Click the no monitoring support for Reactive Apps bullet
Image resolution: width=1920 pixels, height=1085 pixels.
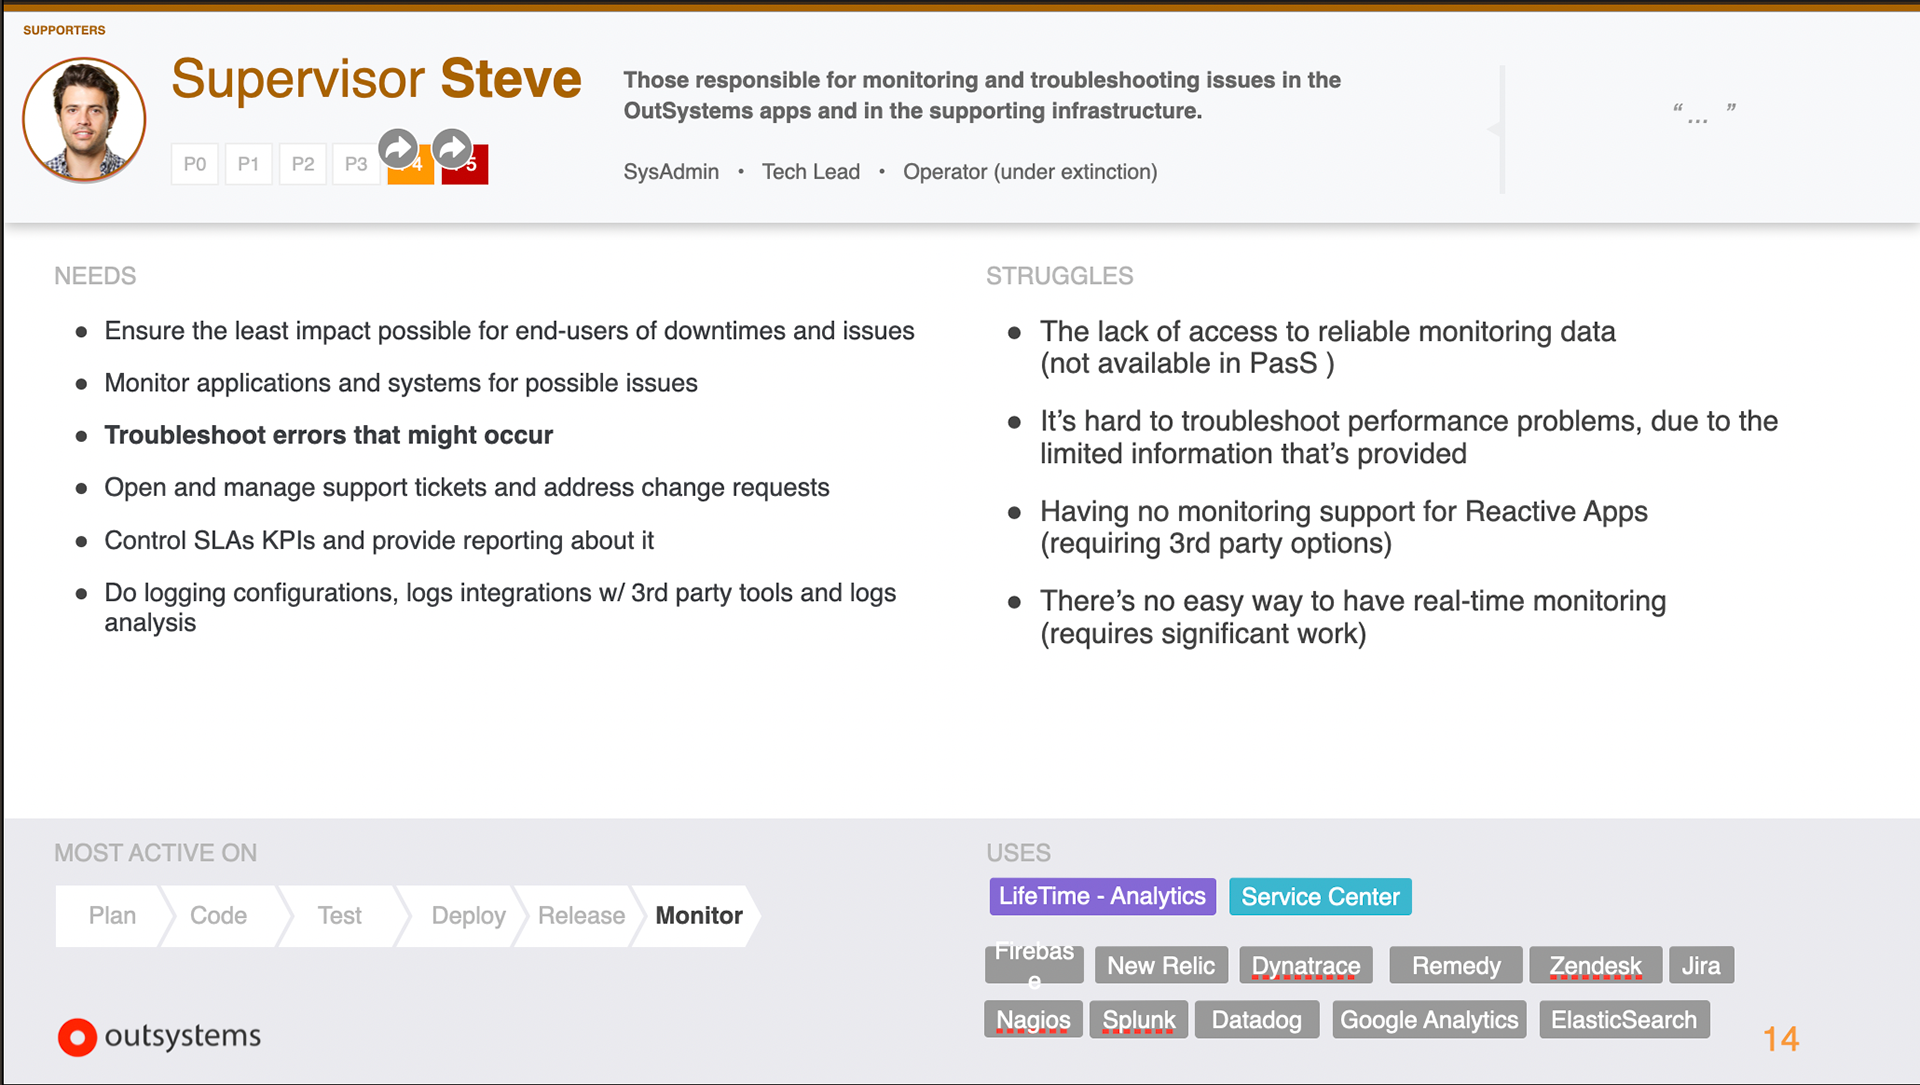pyautogui.click(x=1343, y=527)
